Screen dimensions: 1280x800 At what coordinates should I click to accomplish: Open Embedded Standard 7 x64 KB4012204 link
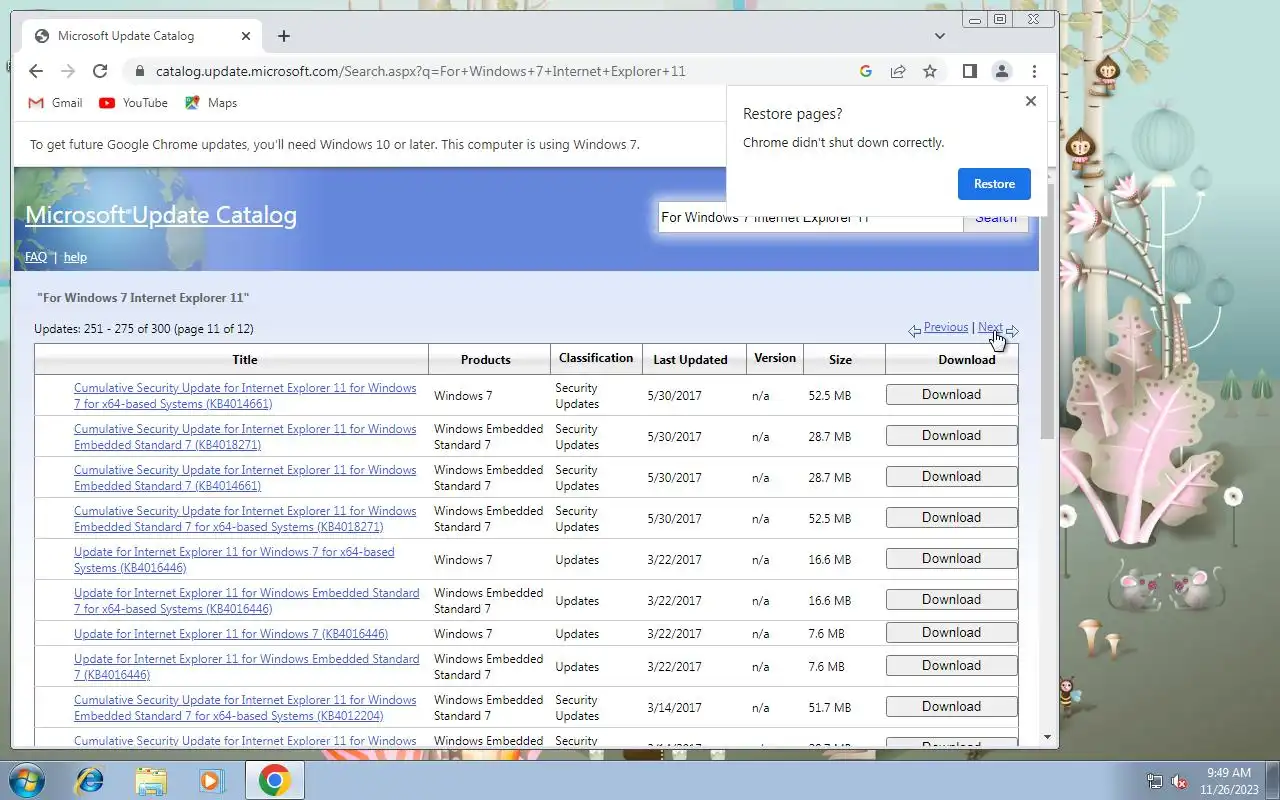tap(245, 708)
